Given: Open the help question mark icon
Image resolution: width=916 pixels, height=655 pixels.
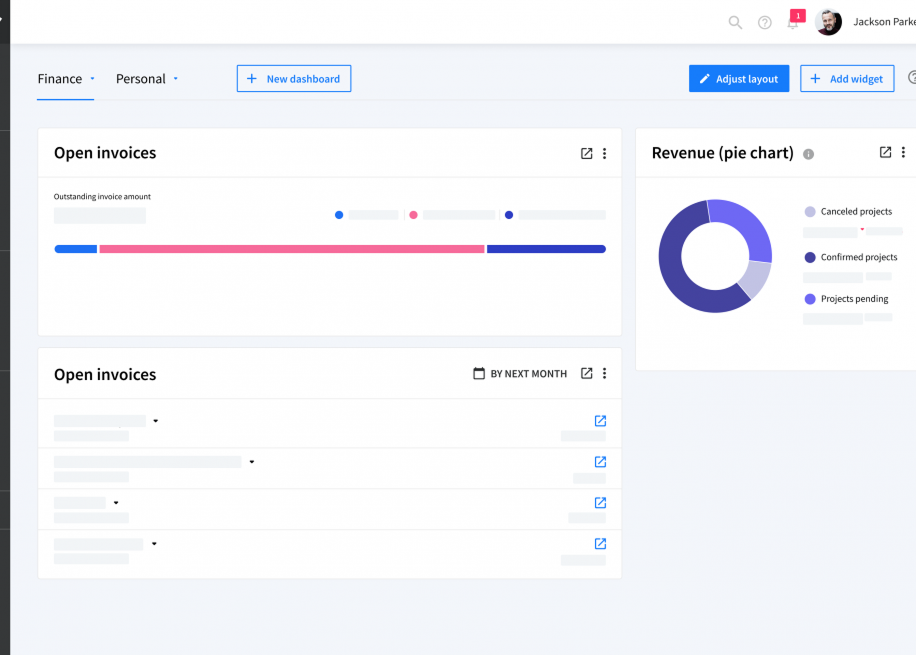Looking at the screenshot, I should tap(765, 23).
